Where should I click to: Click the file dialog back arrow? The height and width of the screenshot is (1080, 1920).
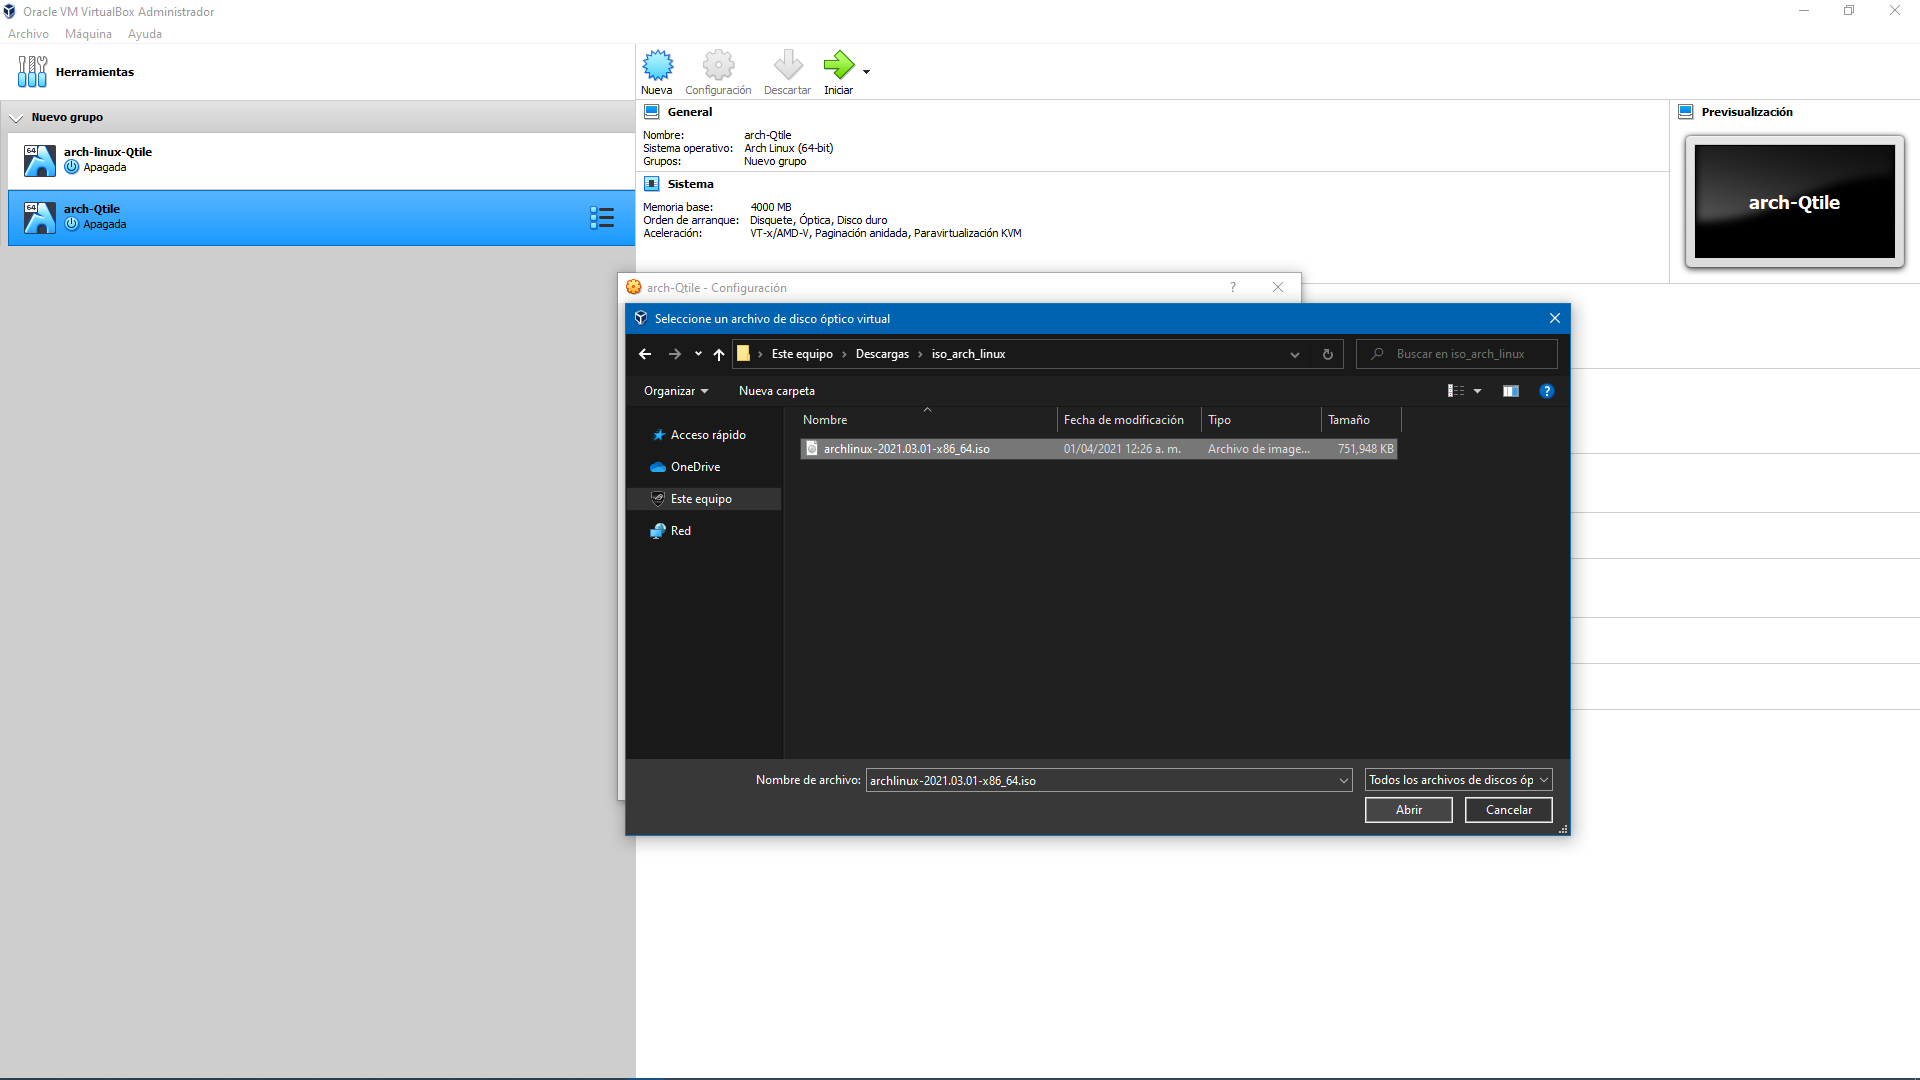(x=645, y=354)
